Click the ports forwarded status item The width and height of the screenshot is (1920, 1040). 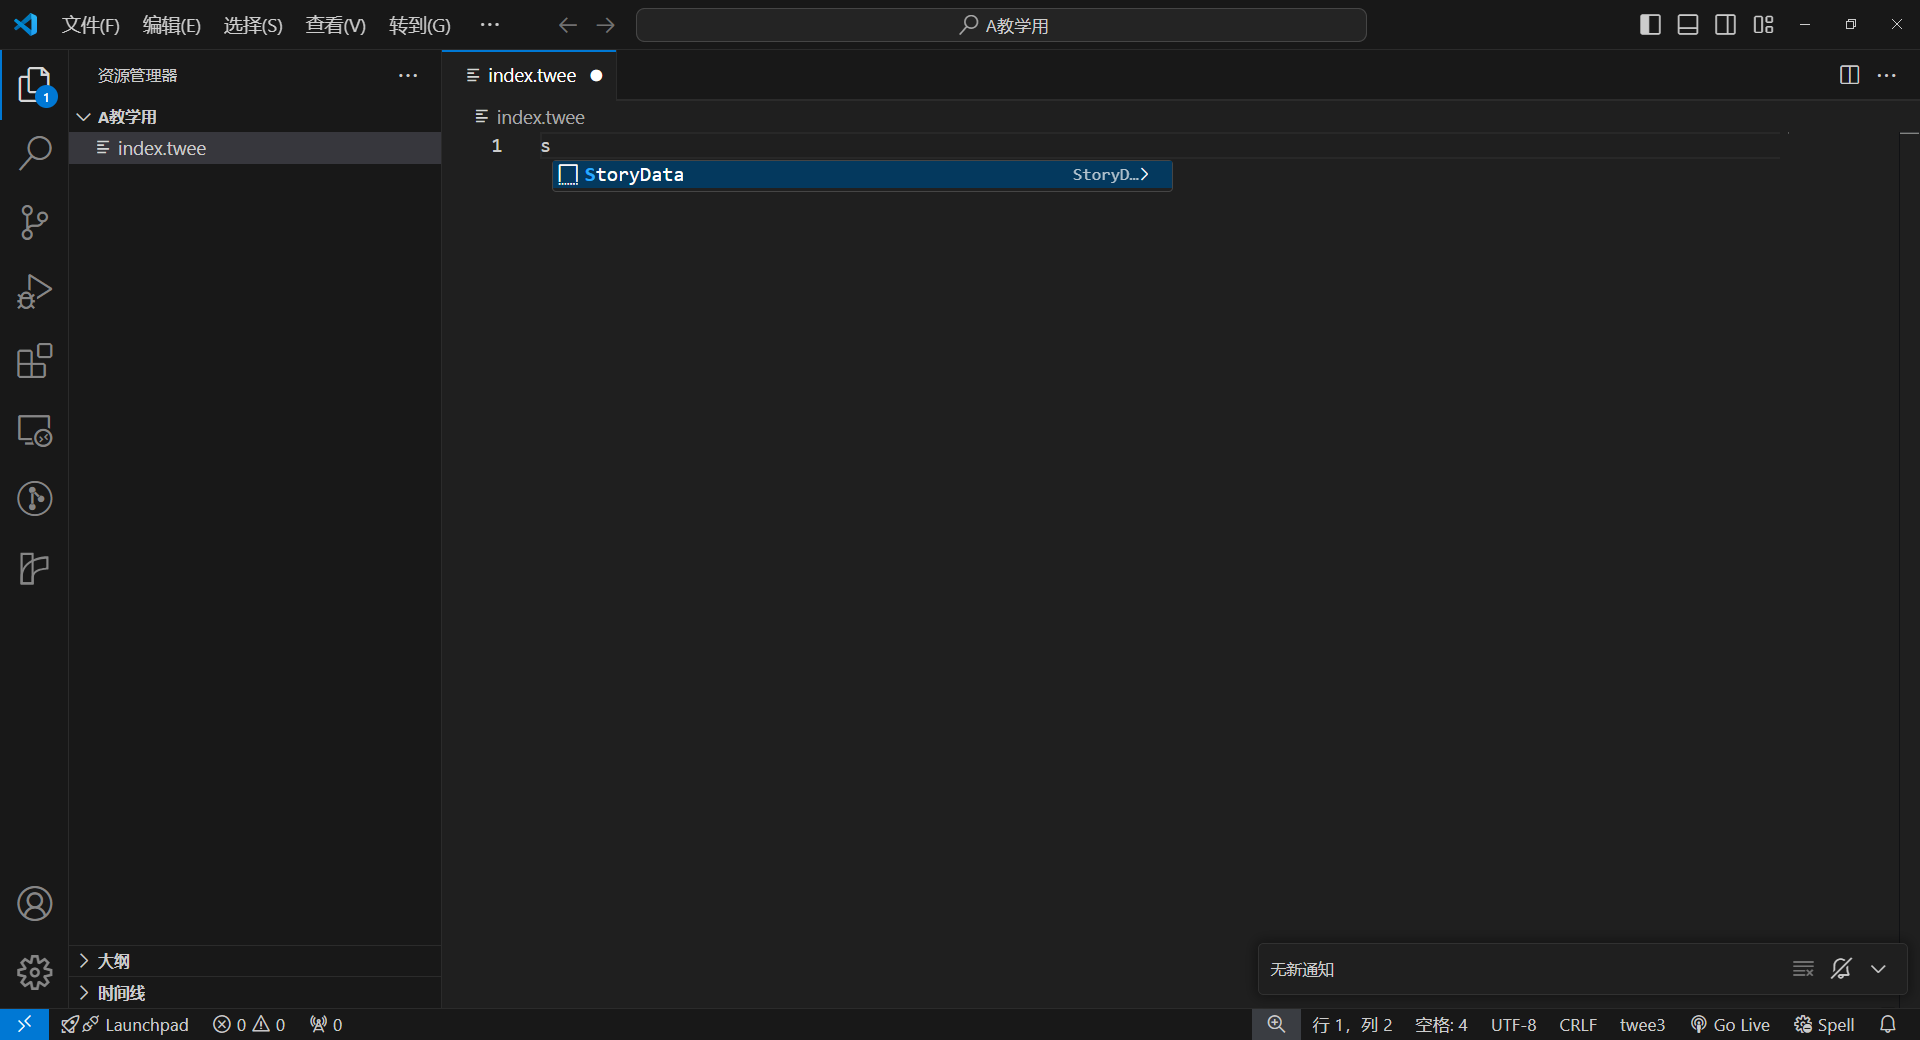click(x=326, y=1024)
